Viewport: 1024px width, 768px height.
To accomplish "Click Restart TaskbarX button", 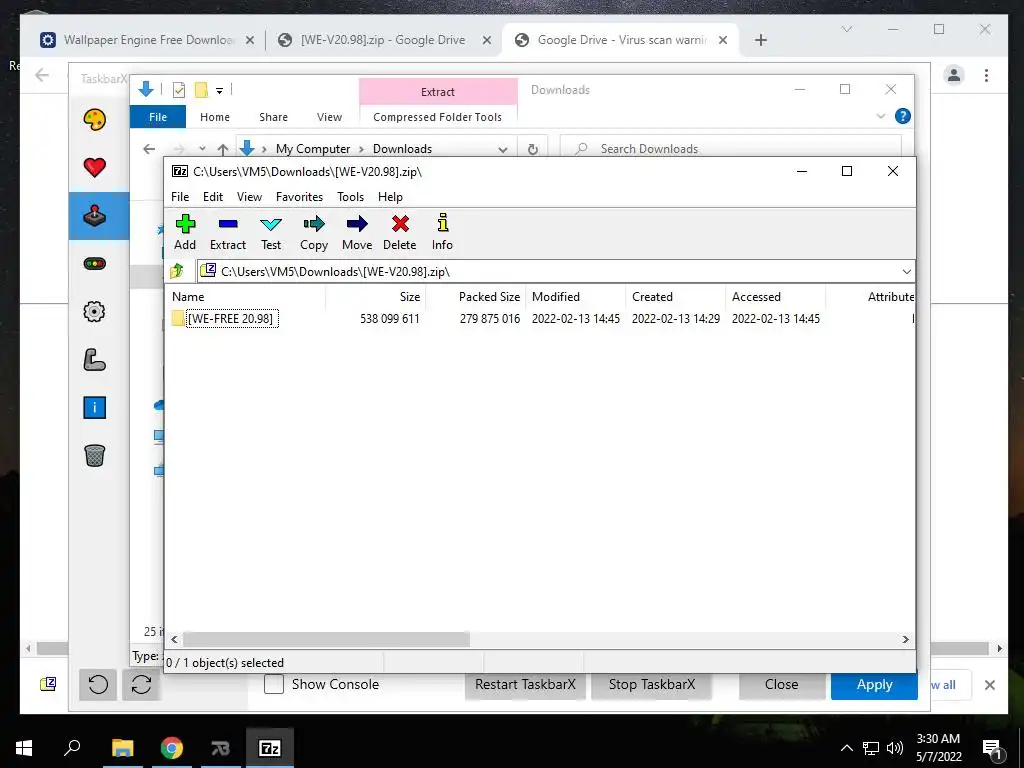I will click(x=525, y=684).
